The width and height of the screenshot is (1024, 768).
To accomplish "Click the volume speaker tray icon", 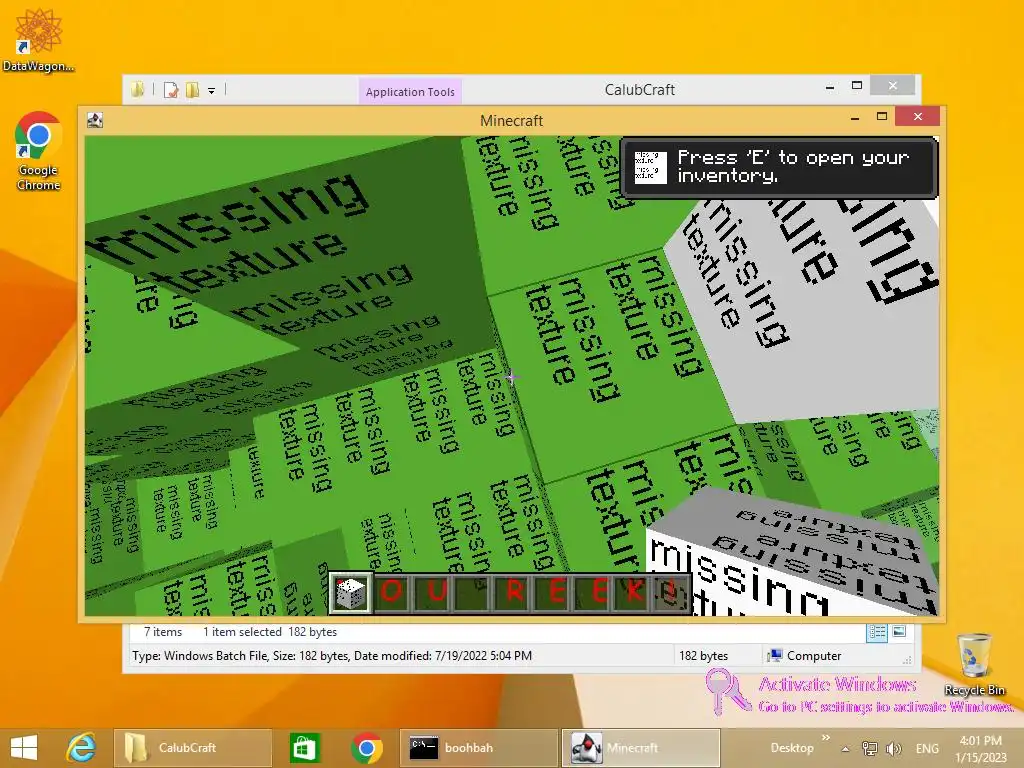I will pyautogui.click(x=893, y=748).
